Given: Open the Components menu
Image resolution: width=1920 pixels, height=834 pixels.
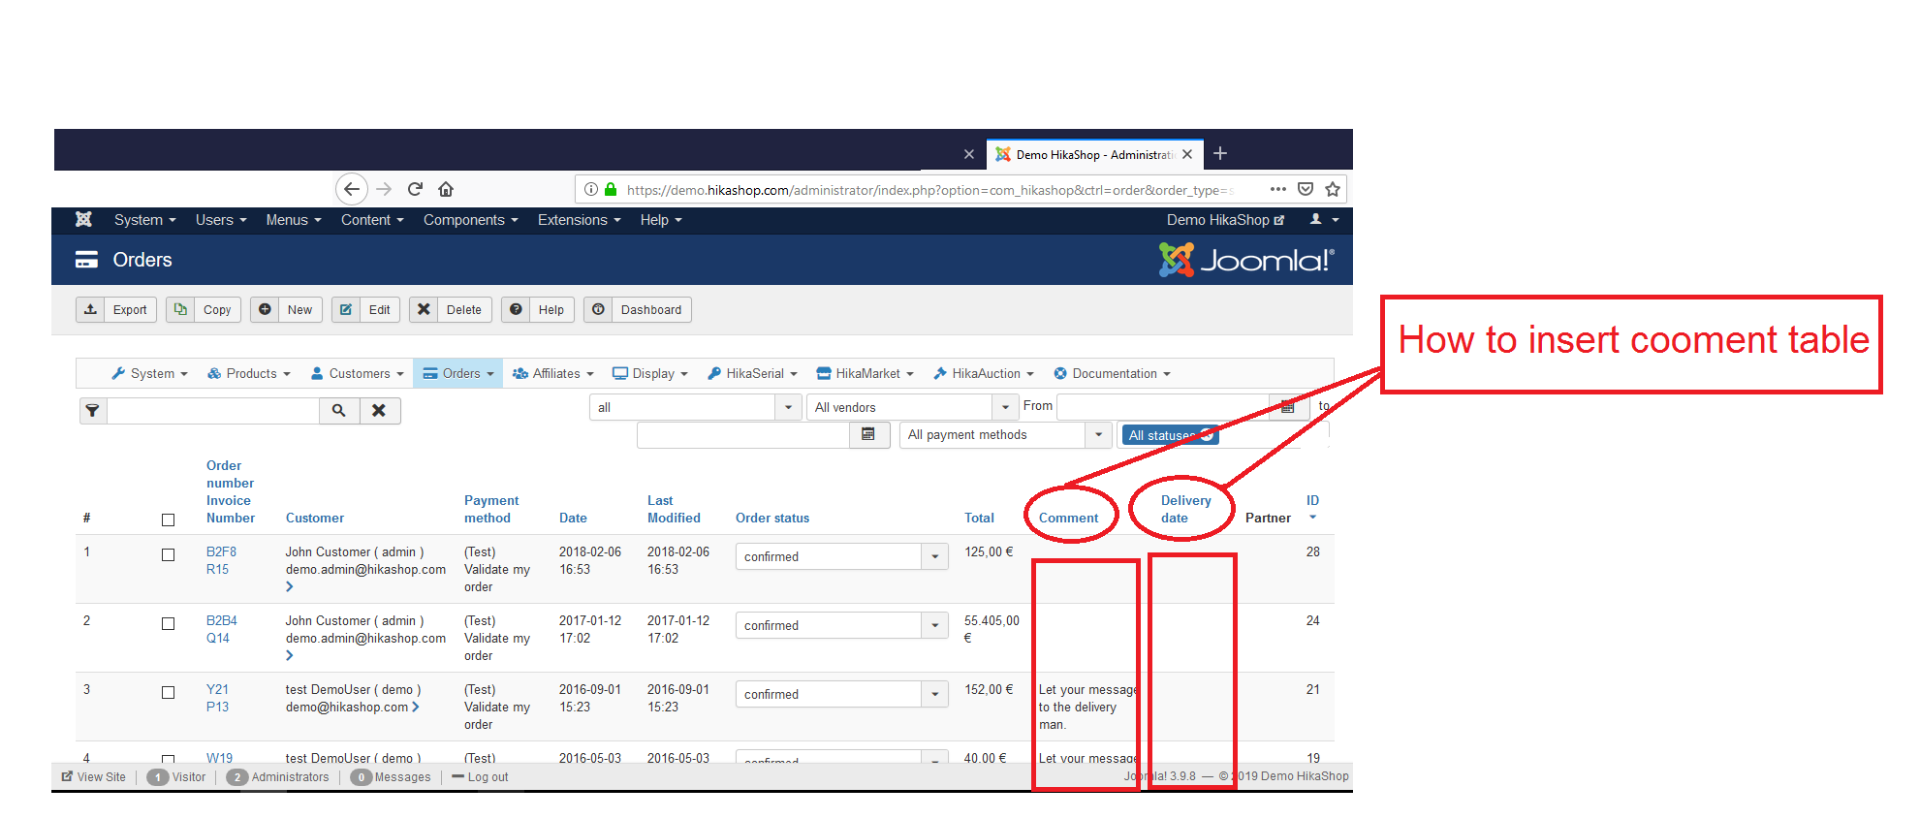Looking at the screenshot, I should [471, 220].
